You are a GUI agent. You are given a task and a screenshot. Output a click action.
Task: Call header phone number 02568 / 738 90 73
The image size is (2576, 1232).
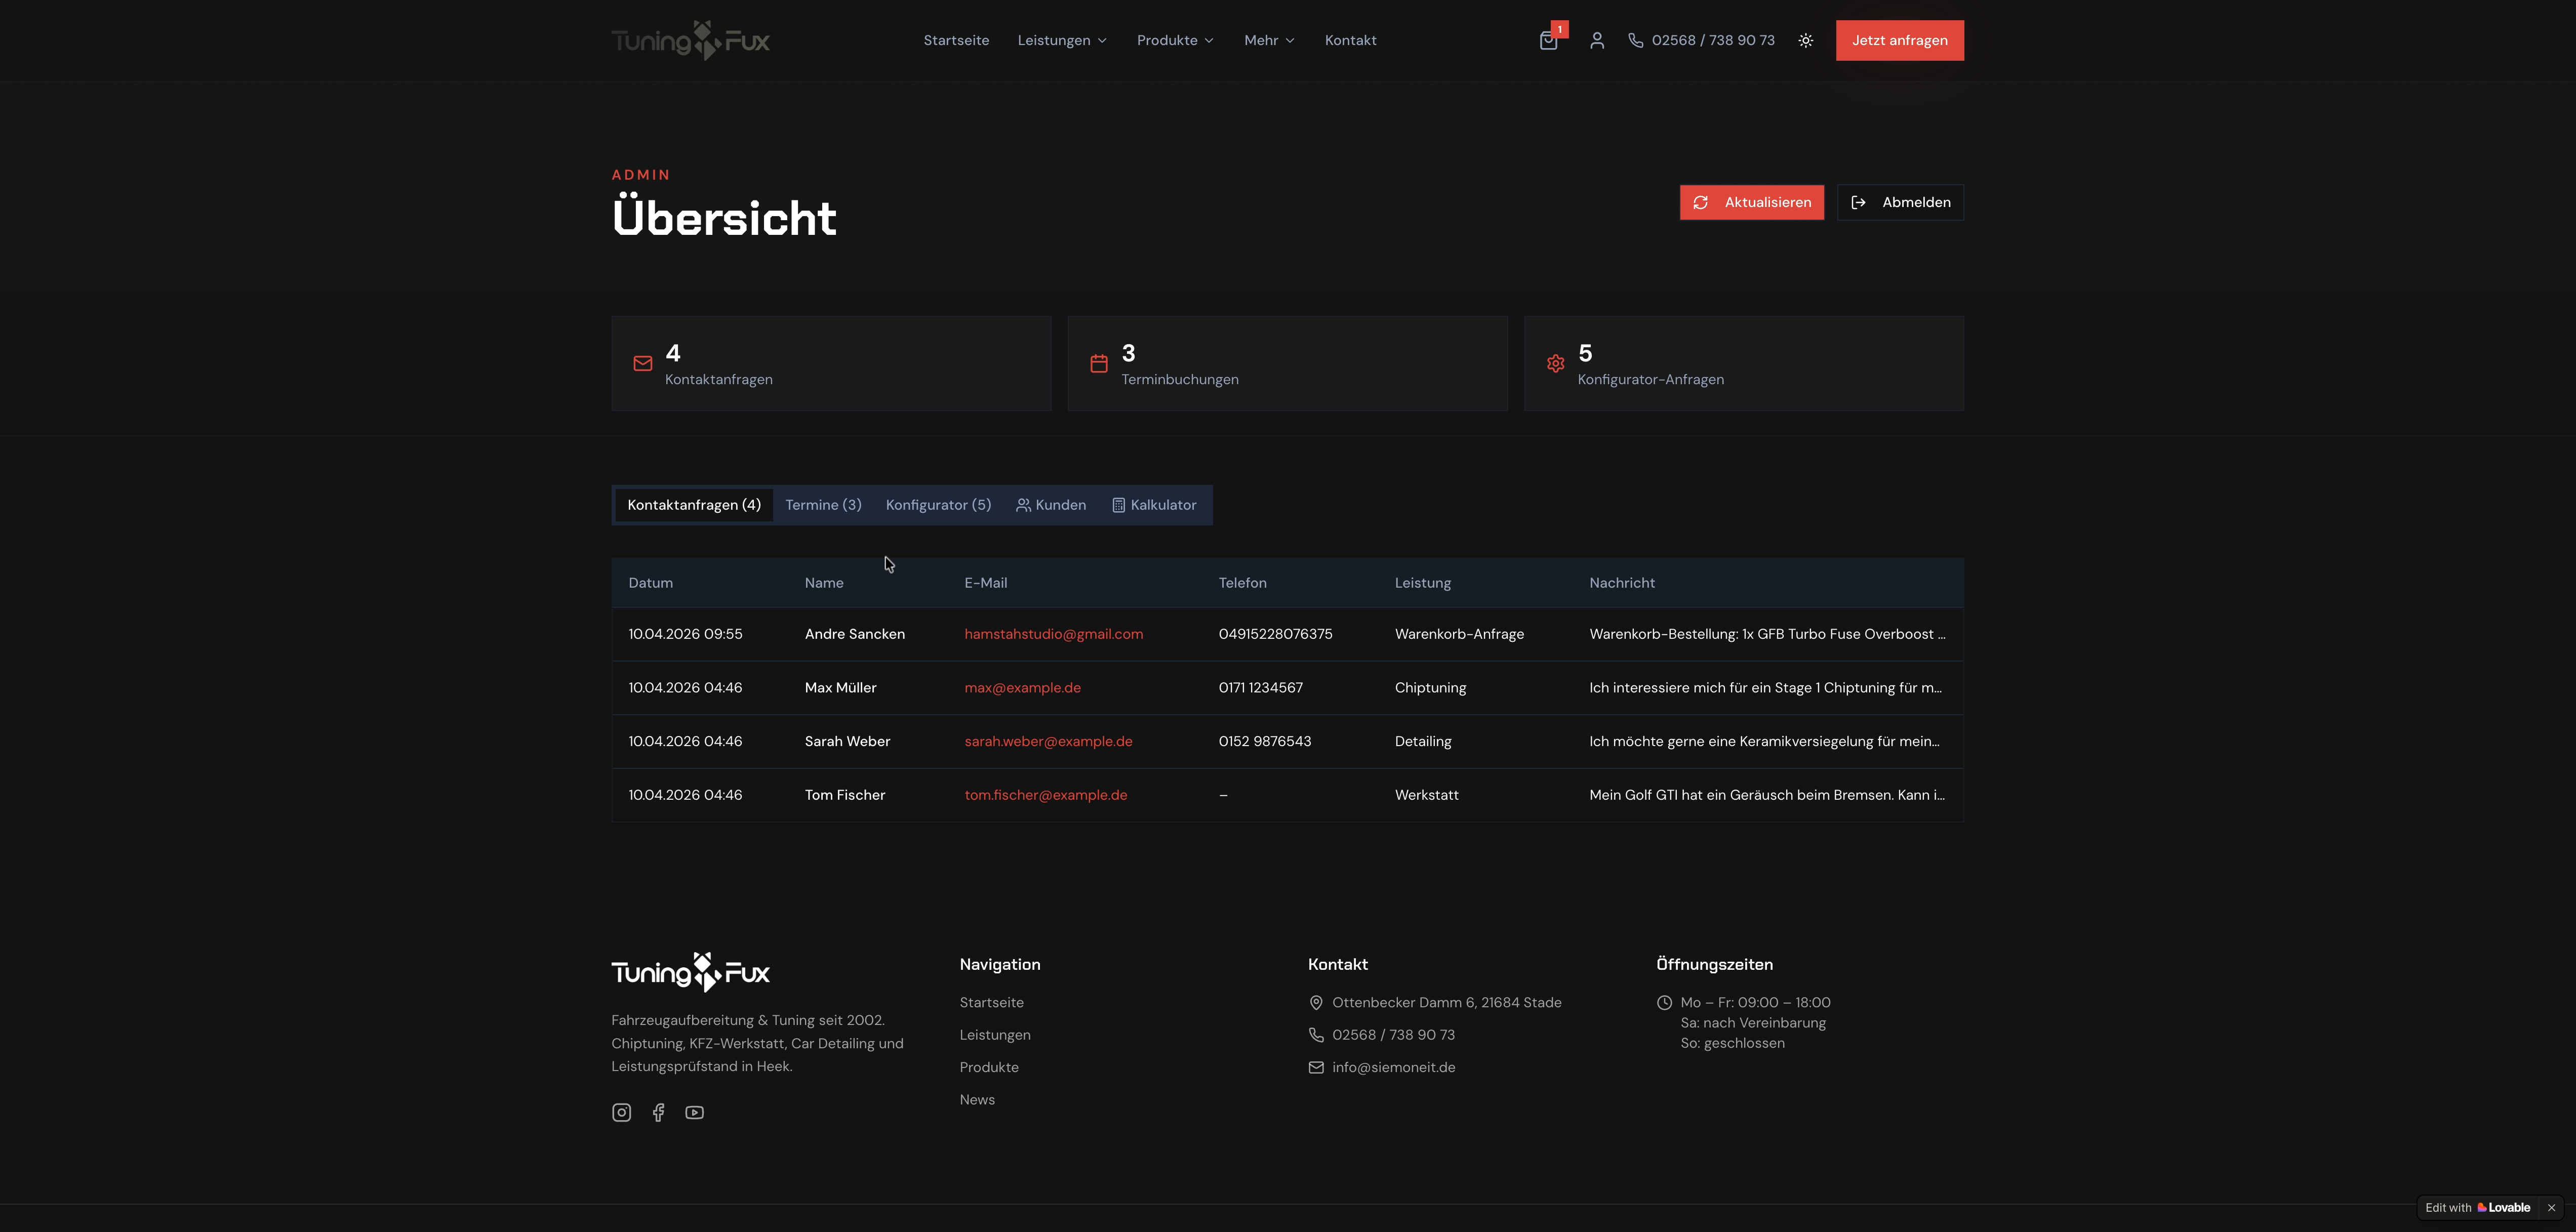click(1701, 41)
